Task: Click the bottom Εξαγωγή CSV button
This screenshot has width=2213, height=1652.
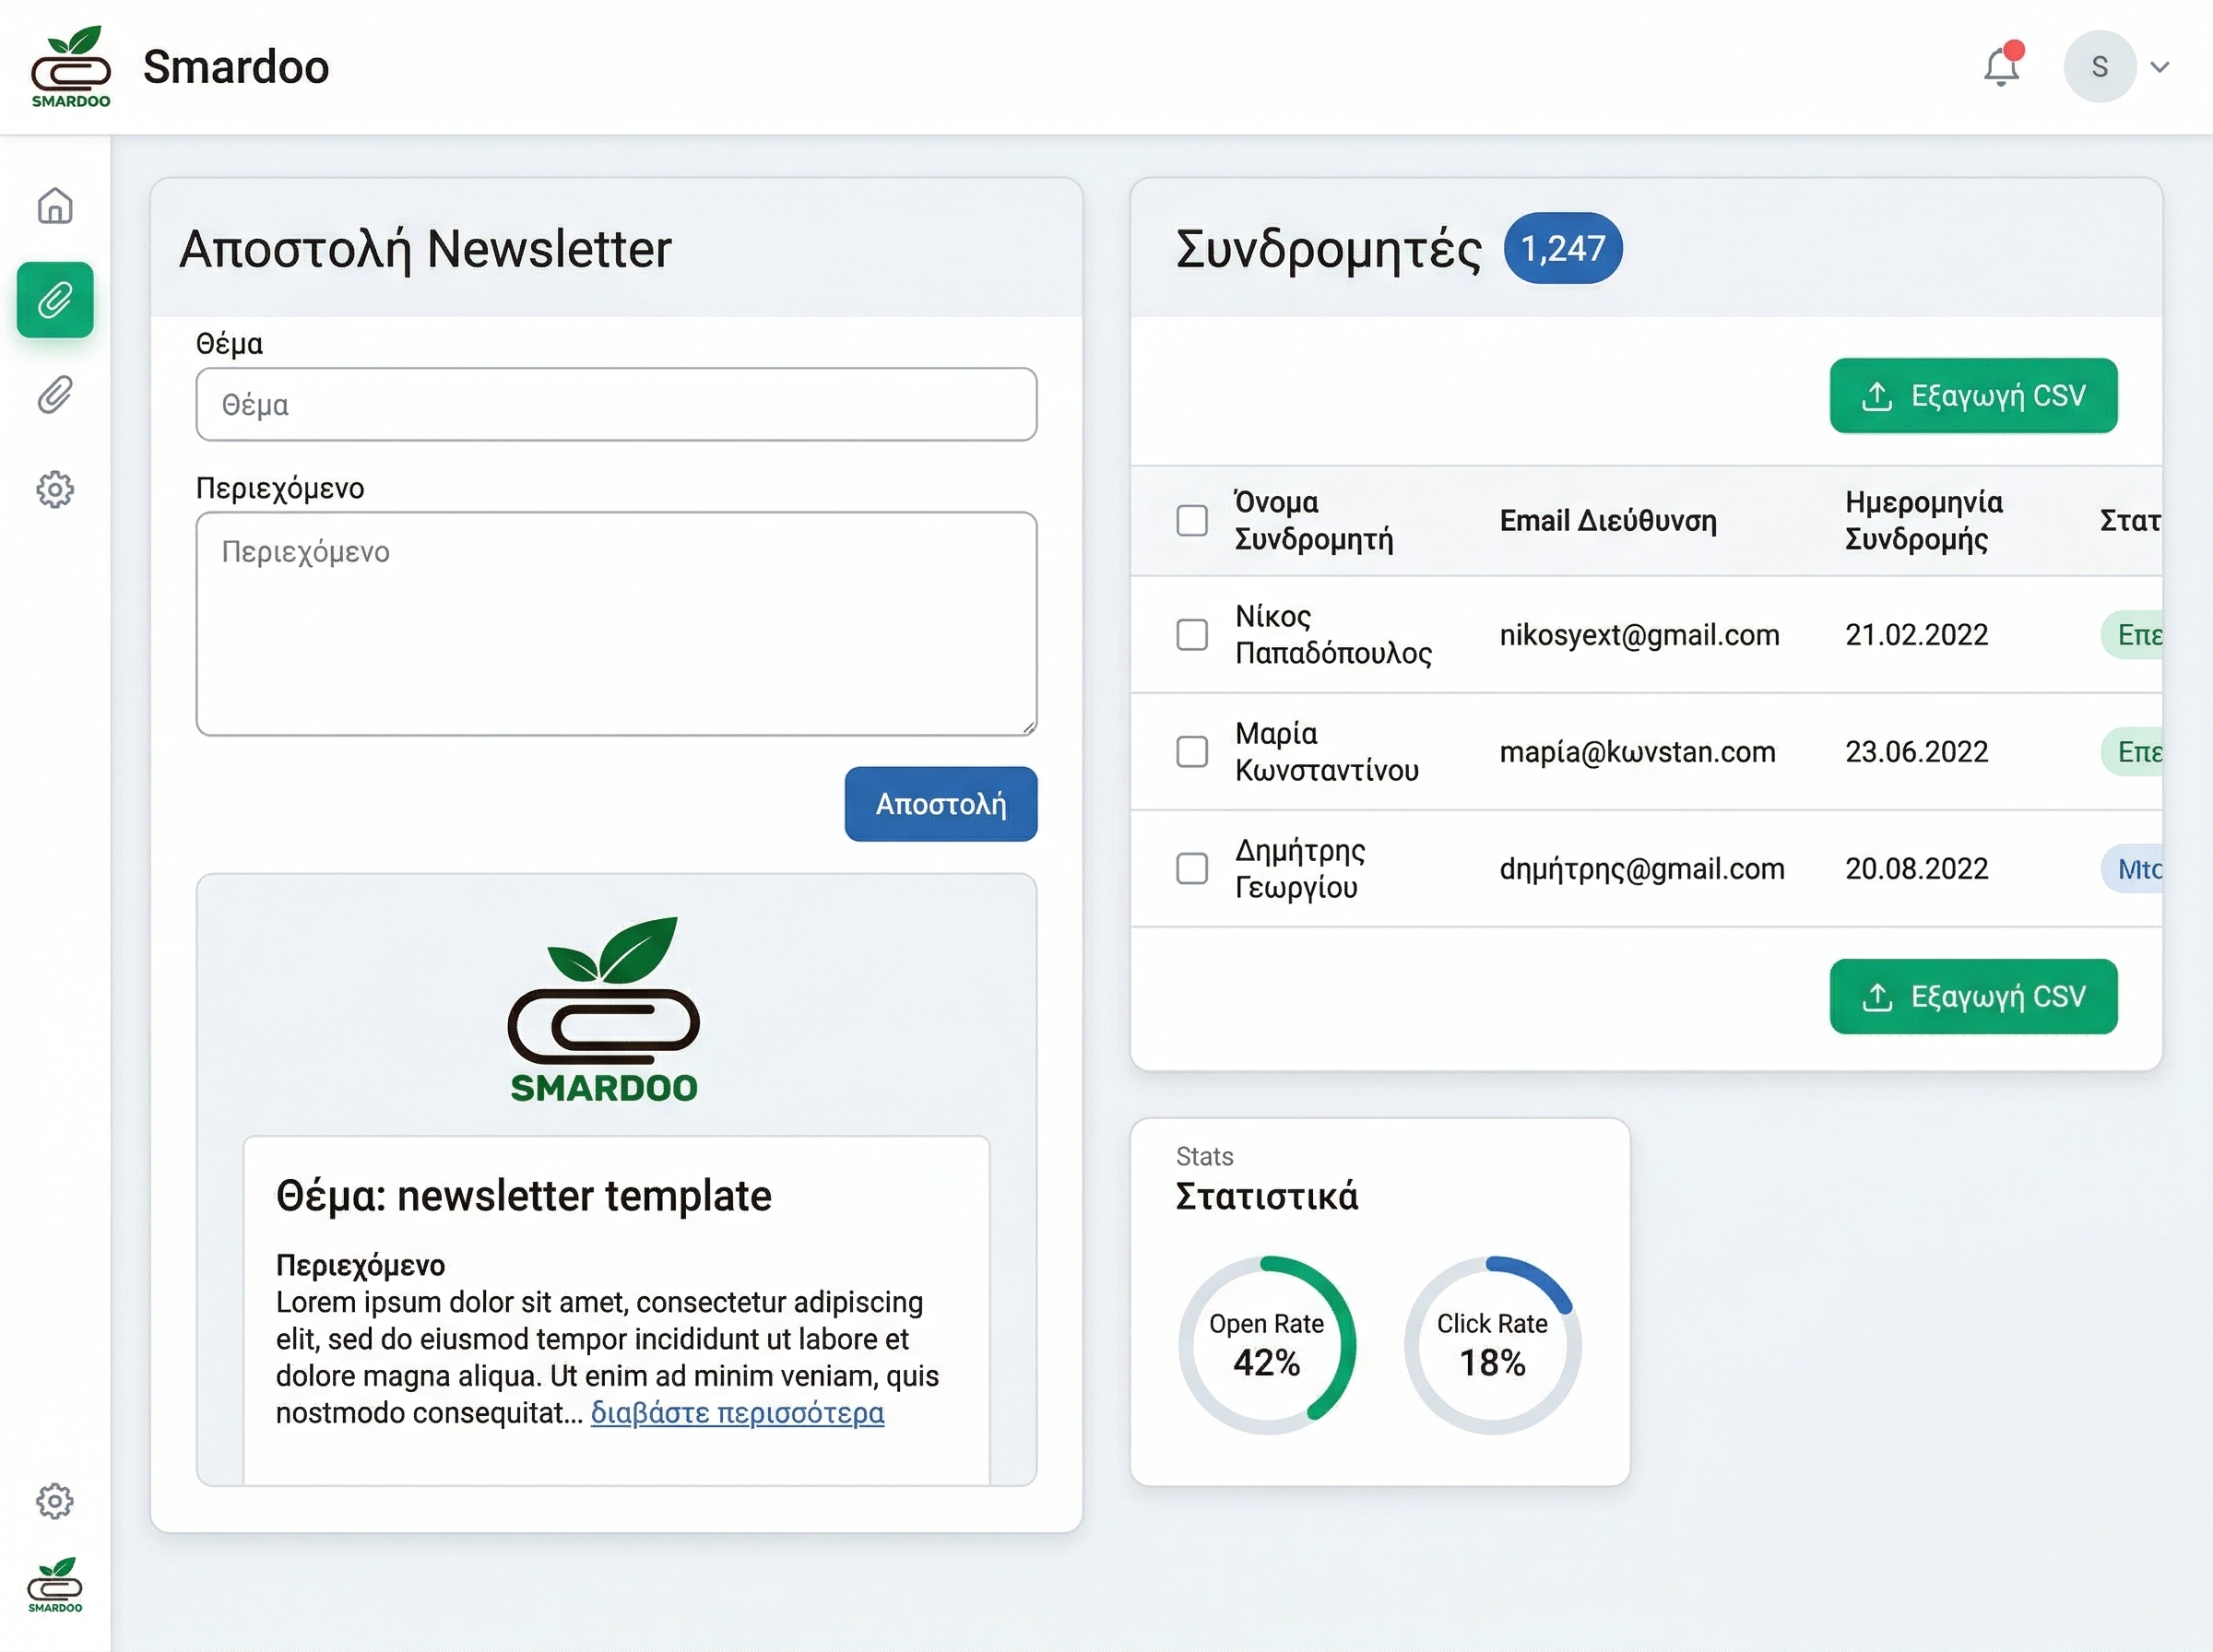Action: 1973,996
